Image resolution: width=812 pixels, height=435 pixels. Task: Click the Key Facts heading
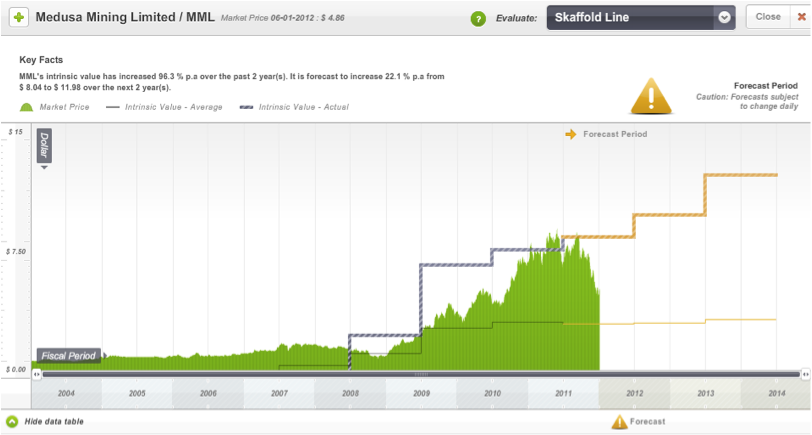[41, 60]
